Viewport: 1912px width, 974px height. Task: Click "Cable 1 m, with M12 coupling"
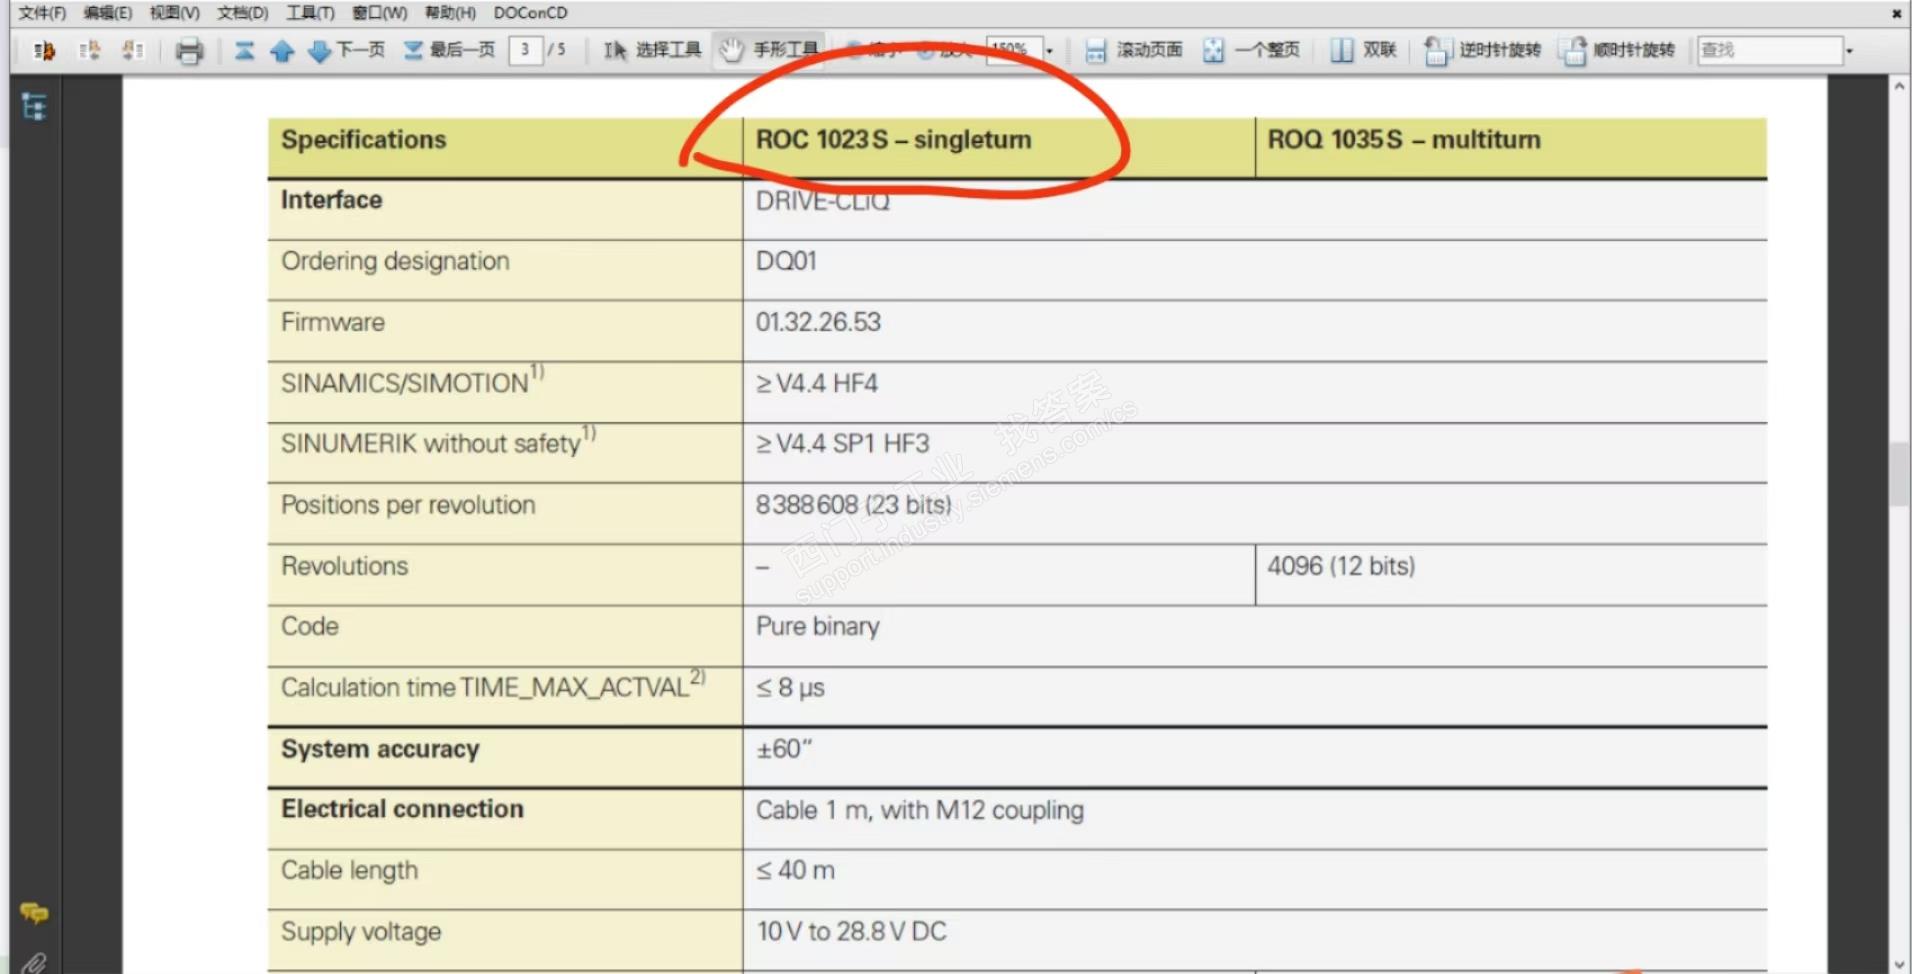[x=919, y=810]
